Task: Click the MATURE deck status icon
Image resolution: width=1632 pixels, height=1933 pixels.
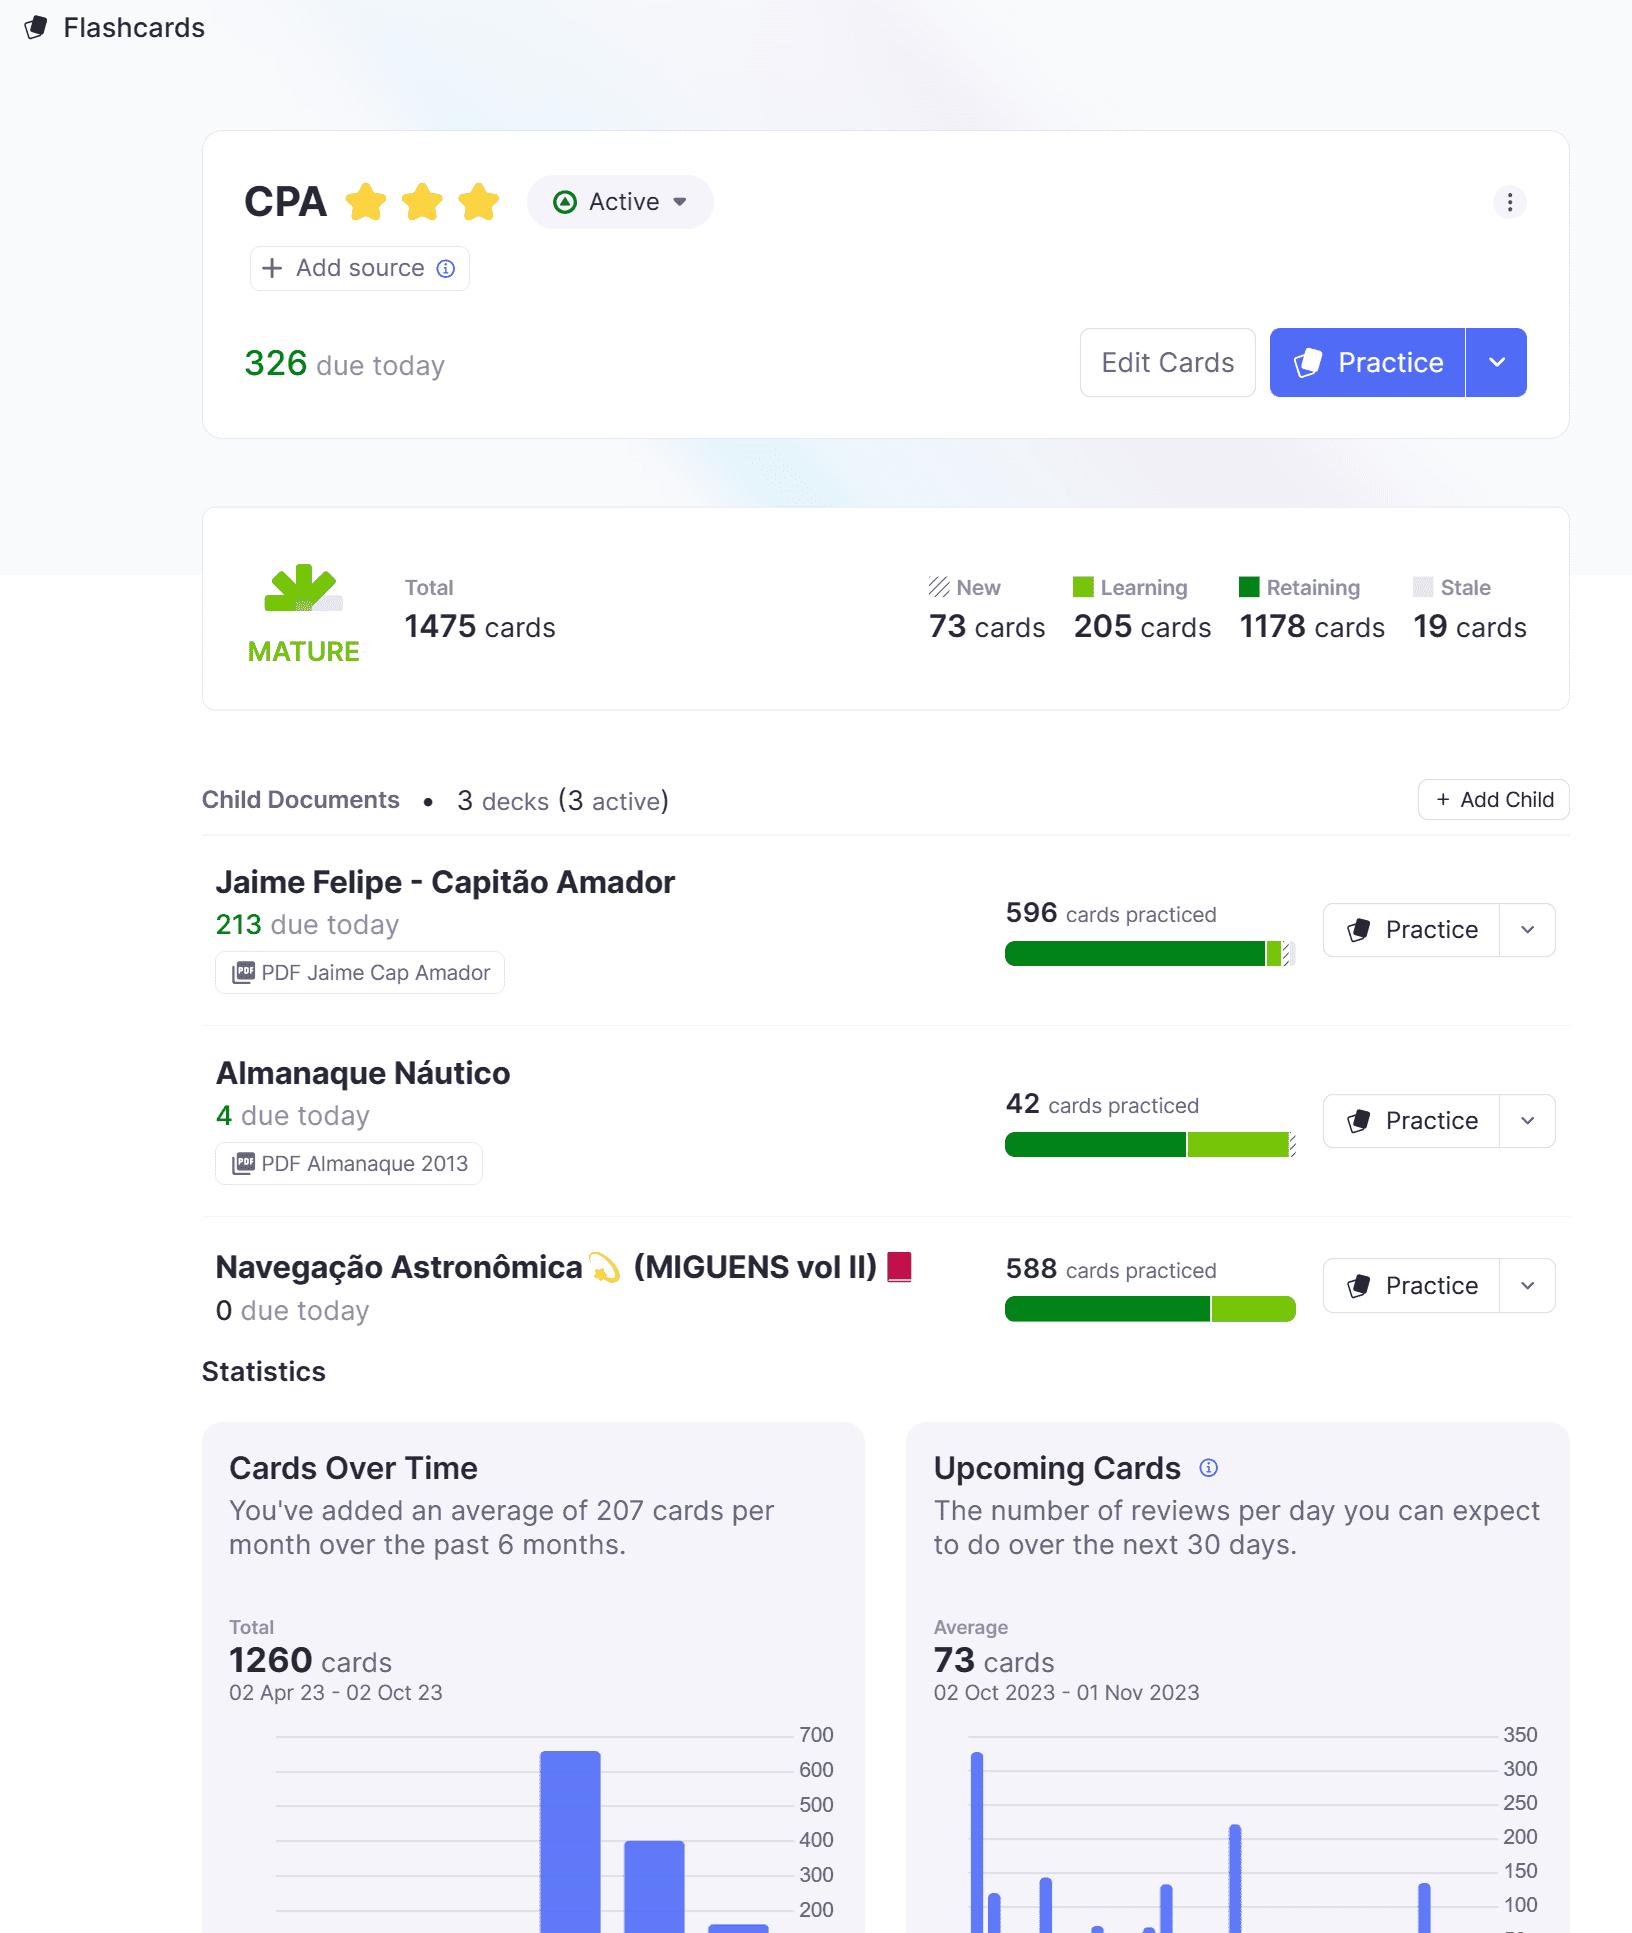Action: coord(303,588)
